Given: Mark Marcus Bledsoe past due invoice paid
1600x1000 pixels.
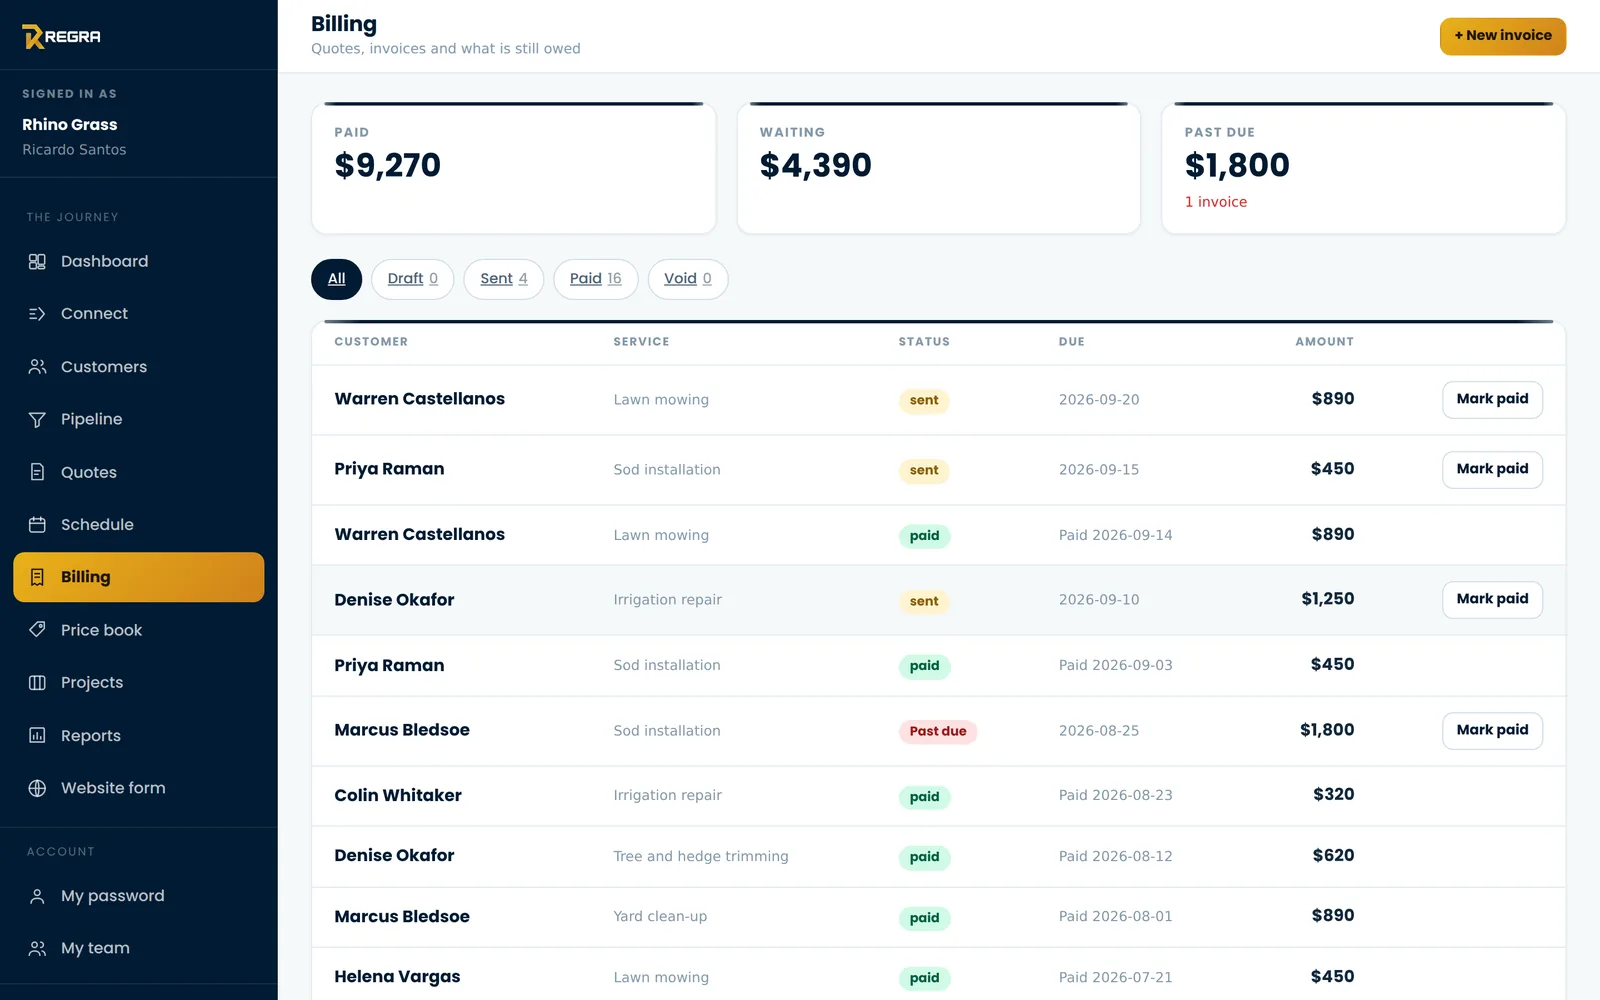Looking at the screenshot, I should (1492, 730).
